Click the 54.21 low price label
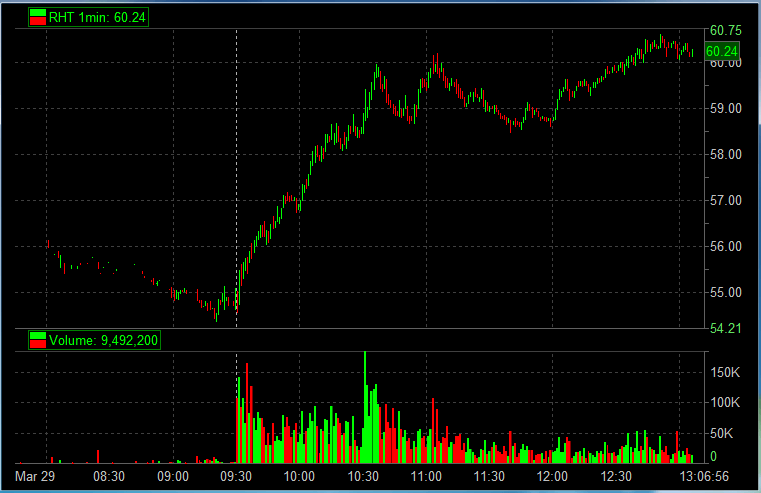Viewport: 761px width, 493px height. pyautogui.click(x=726, y=329)
